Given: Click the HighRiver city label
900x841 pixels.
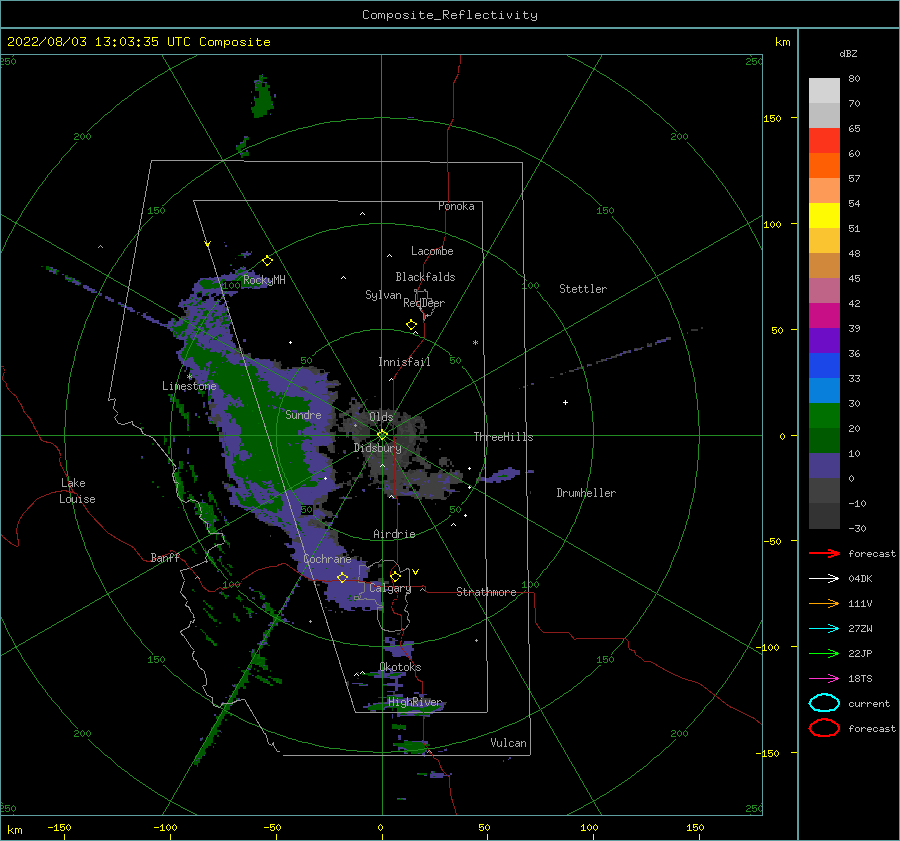Looking at the screenshot, I should pyautogui.click(x=415, y=702).
